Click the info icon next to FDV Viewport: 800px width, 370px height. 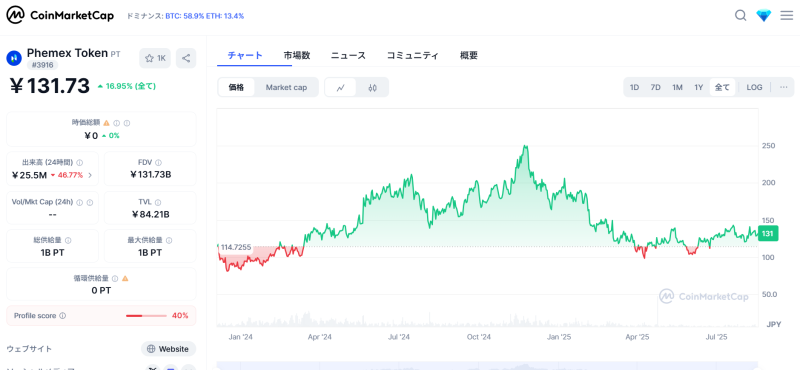(x=158, y=163)
